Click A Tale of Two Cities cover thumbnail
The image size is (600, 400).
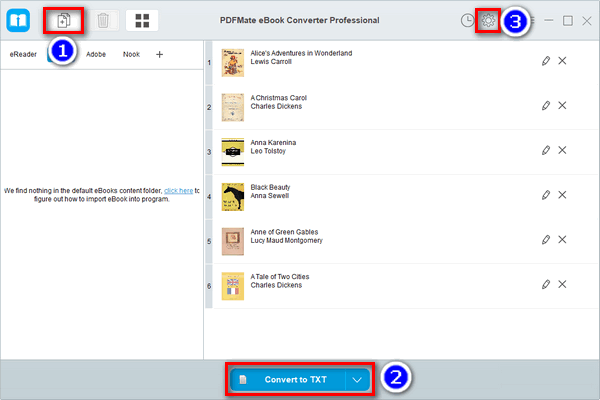pyautogui.click(x=233, y=286)
